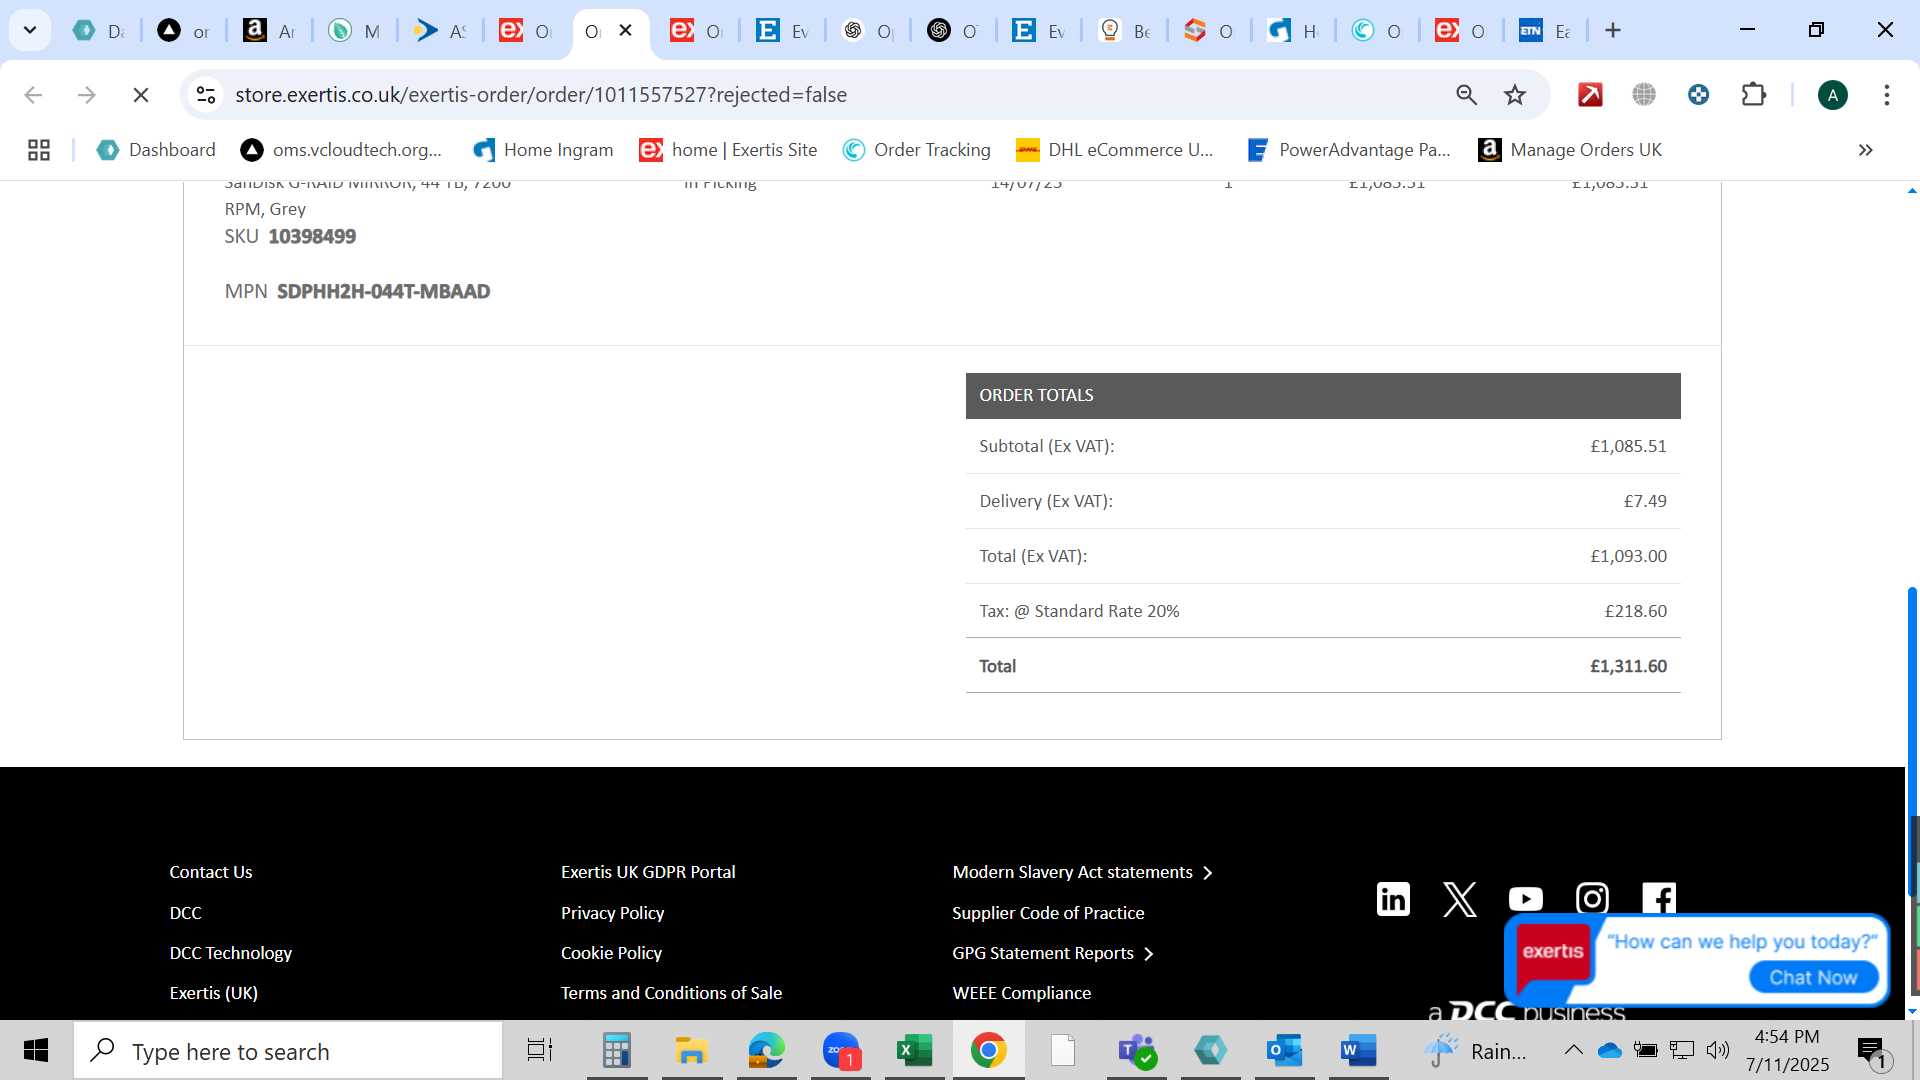The image size is (1920, 1080).
Task: Open the Facebook icon in the footer
Action: [x=1659, y=899]
